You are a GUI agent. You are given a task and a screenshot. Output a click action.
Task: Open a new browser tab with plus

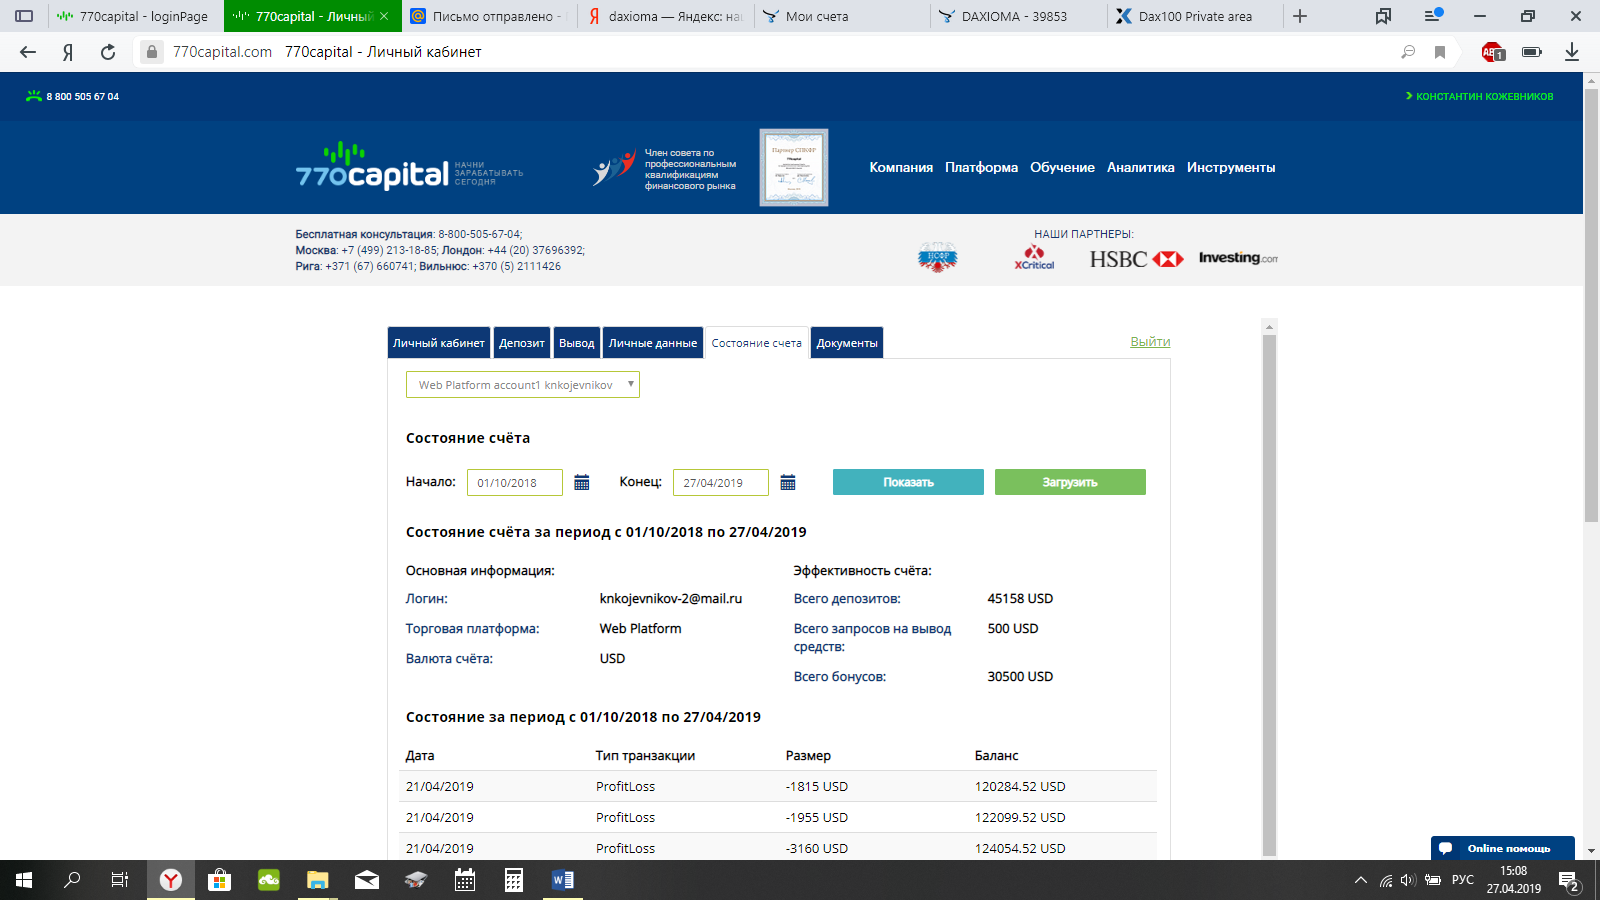[1300, 16]
